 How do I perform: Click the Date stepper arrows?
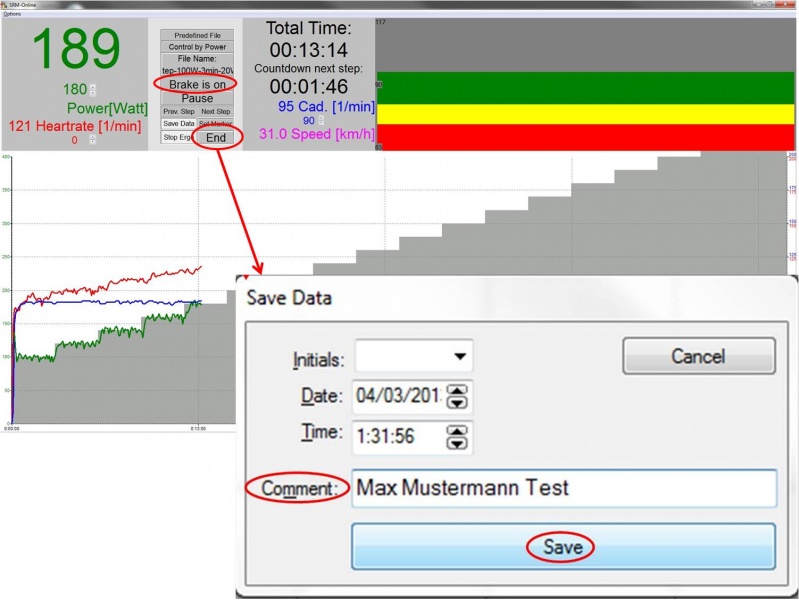[x=458, y=397]
